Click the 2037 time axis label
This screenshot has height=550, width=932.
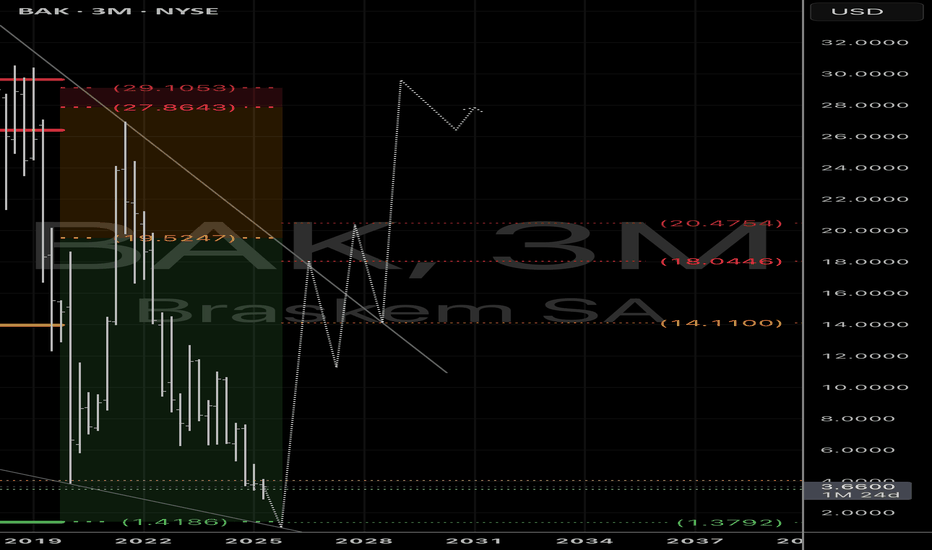click(694, 541)
